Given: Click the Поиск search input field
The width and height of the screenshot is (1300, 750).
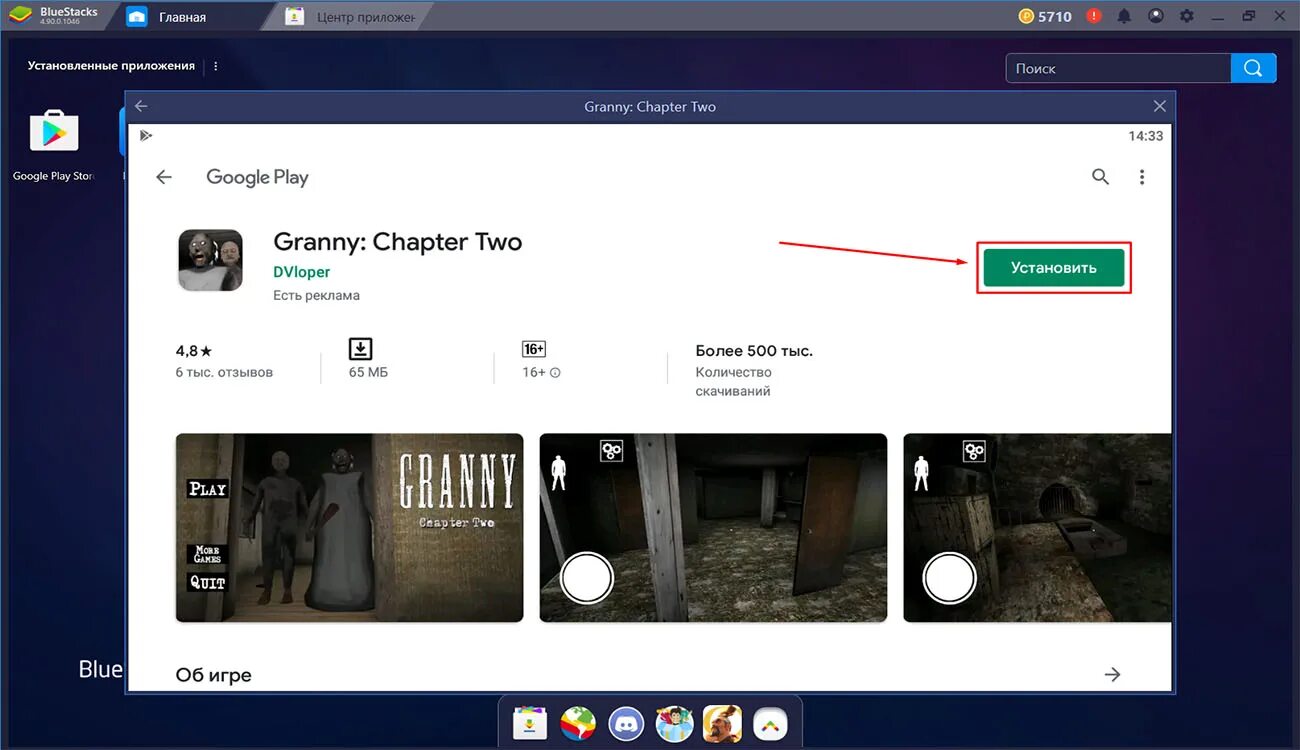Looking at the screenshot, I should pyautogui.click(x=1118, y=68).
